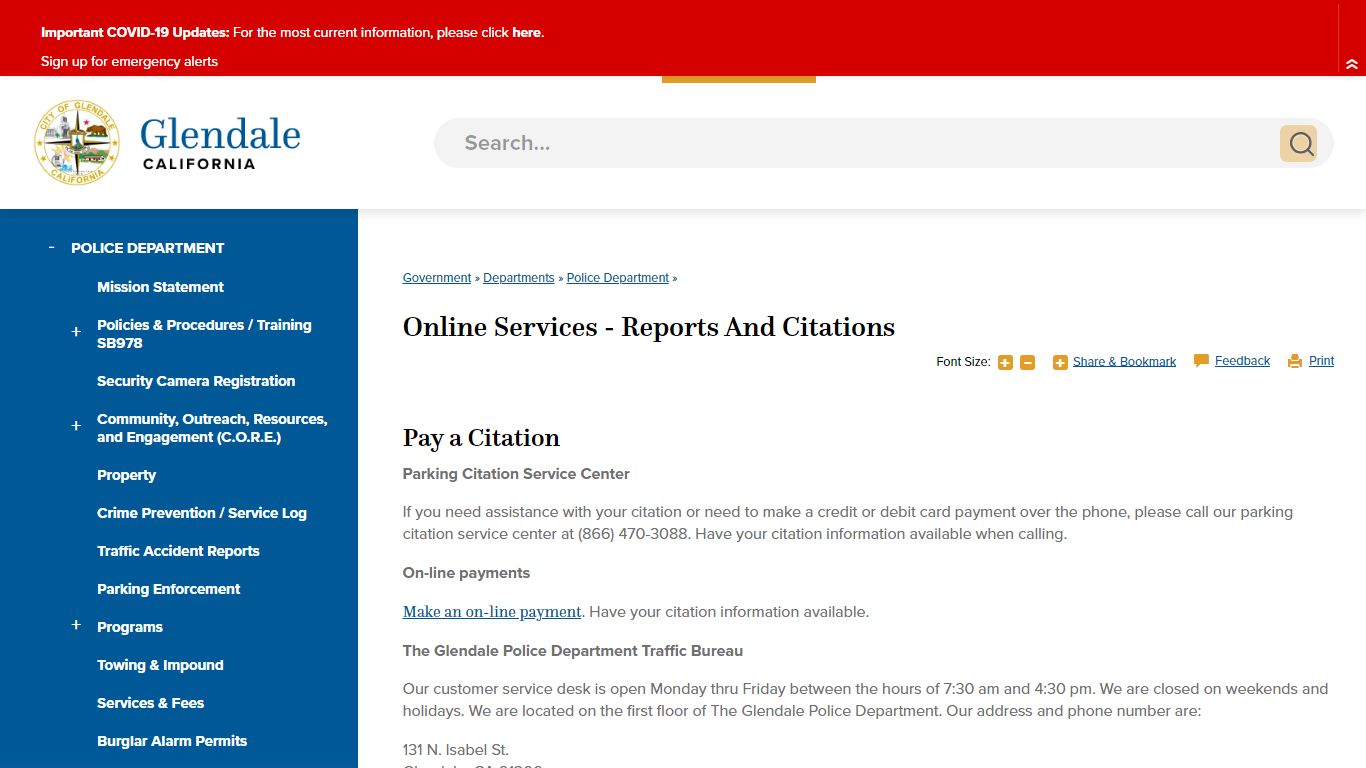Open Services & Fees page

click(x=150, y=703)
